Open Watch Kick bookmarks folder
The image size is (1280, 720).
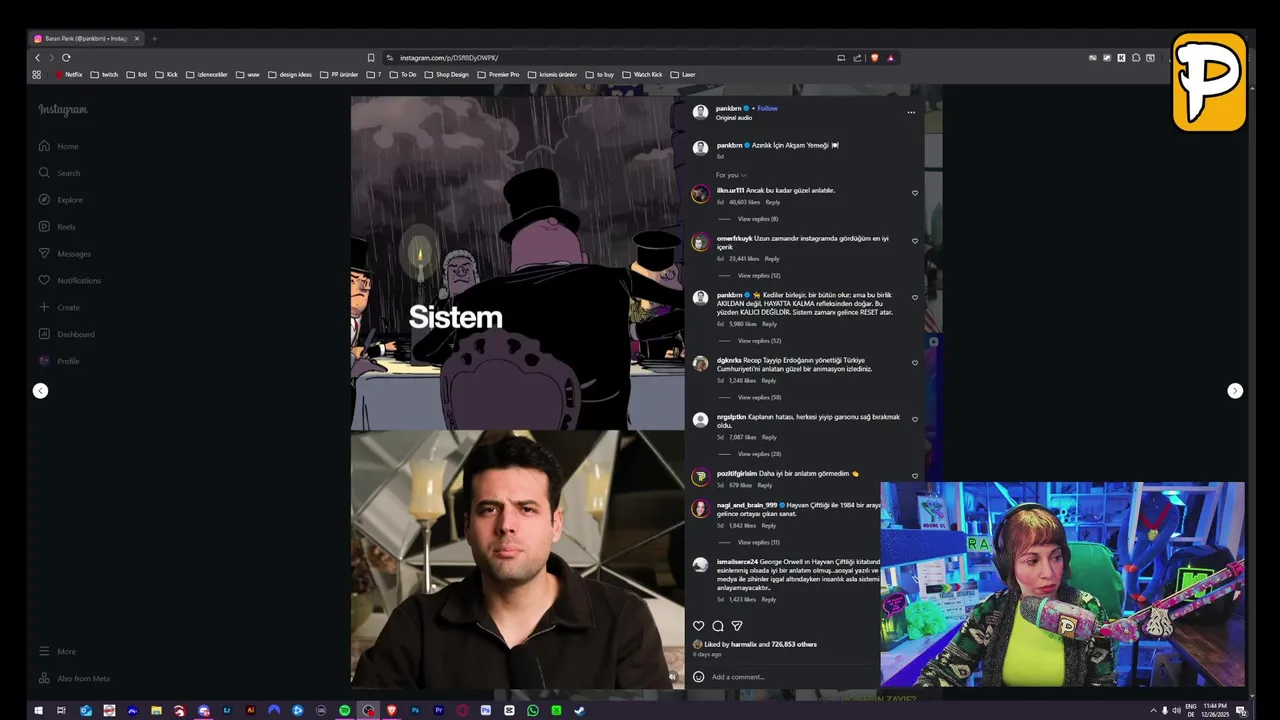pyautogui.click(x=642, y=75)
